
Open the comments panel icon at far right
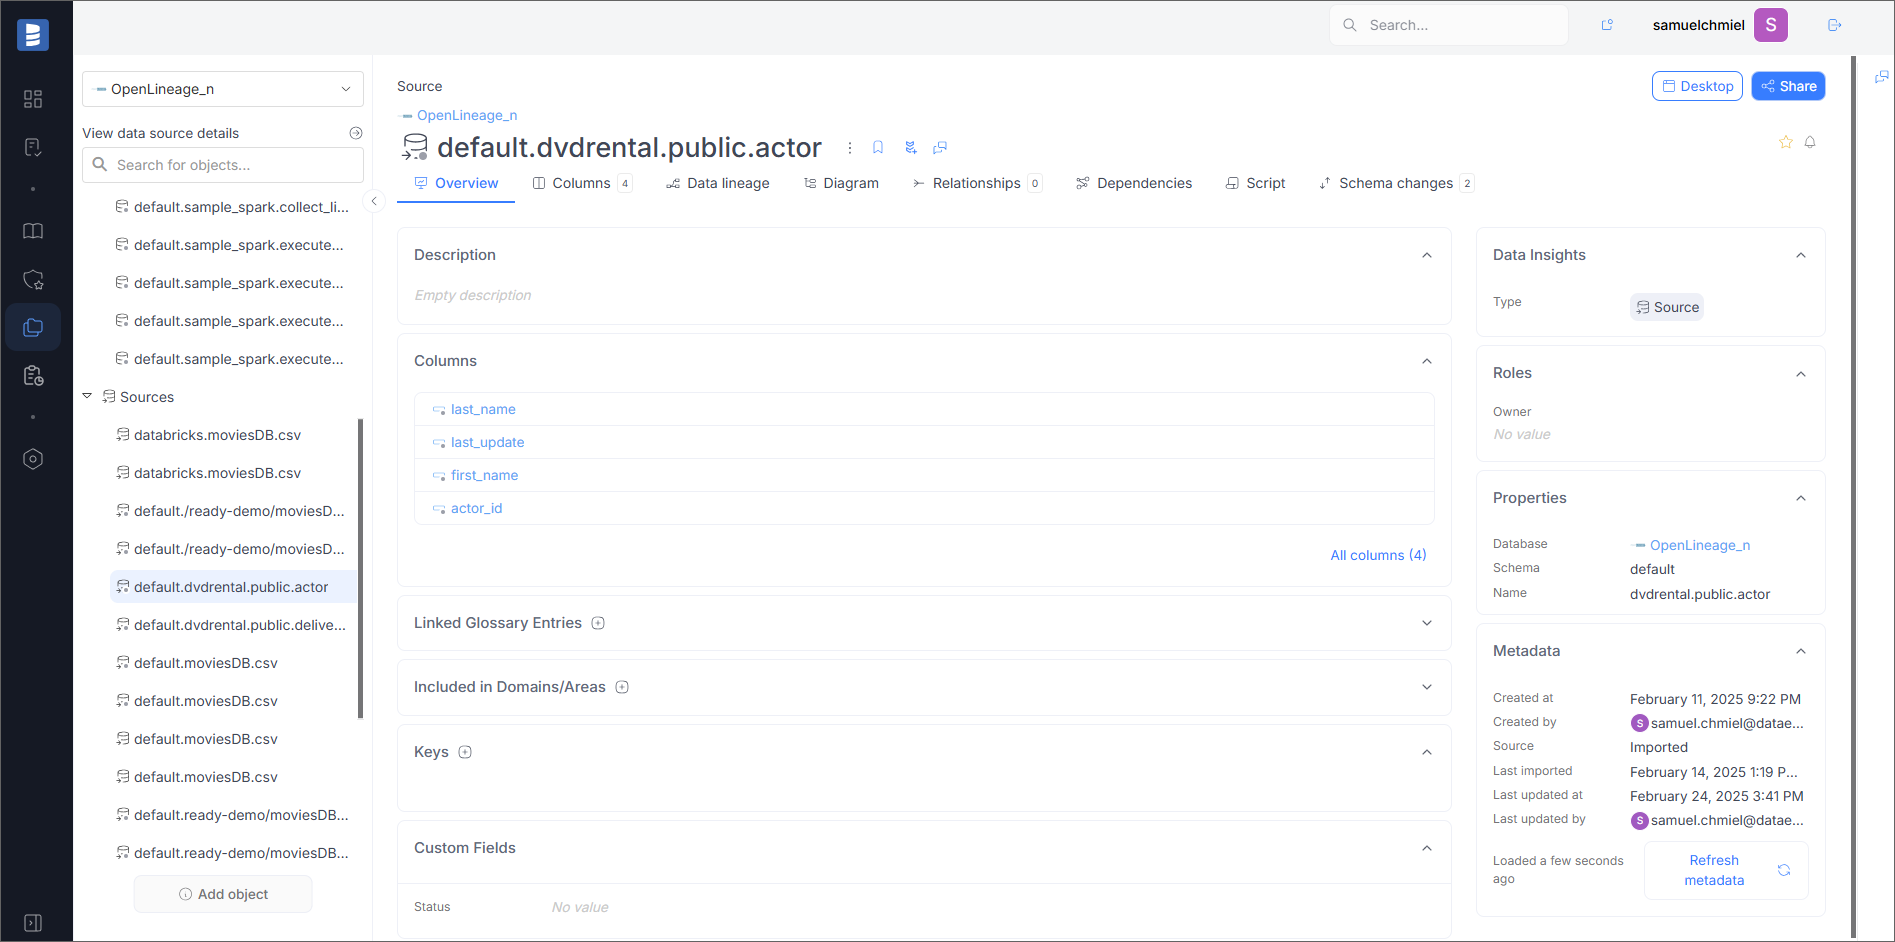pyautogui.click(x=1881, y=77)
